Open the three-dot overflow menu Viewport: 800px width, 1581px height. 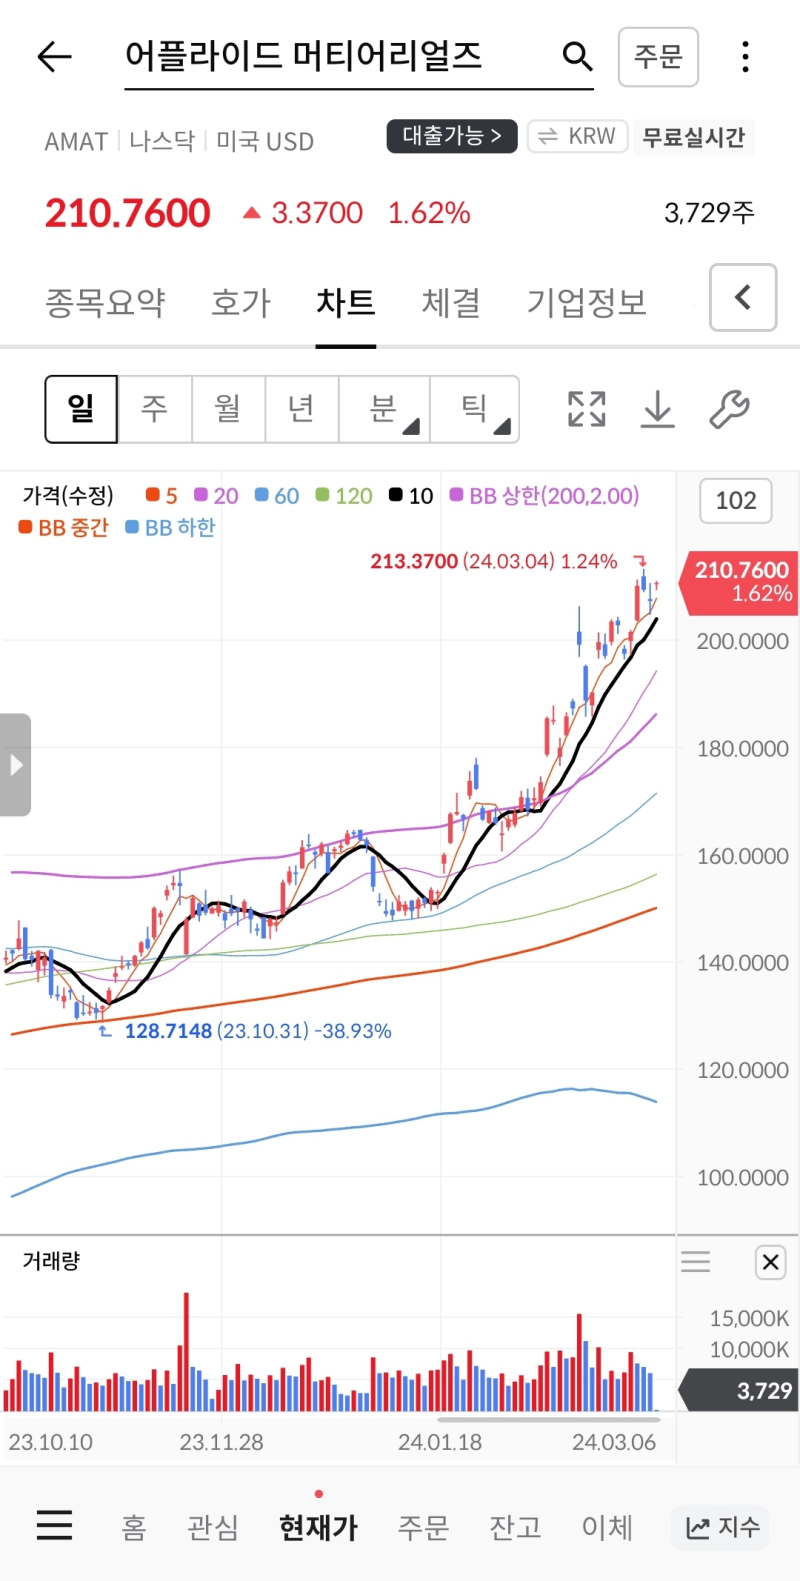tap(745, 57)
